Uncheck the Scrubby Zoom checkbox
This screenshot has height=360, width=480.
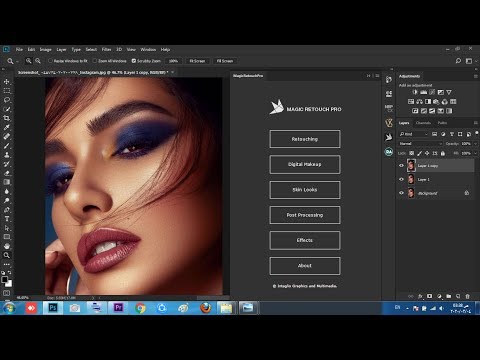click(134, 61)
